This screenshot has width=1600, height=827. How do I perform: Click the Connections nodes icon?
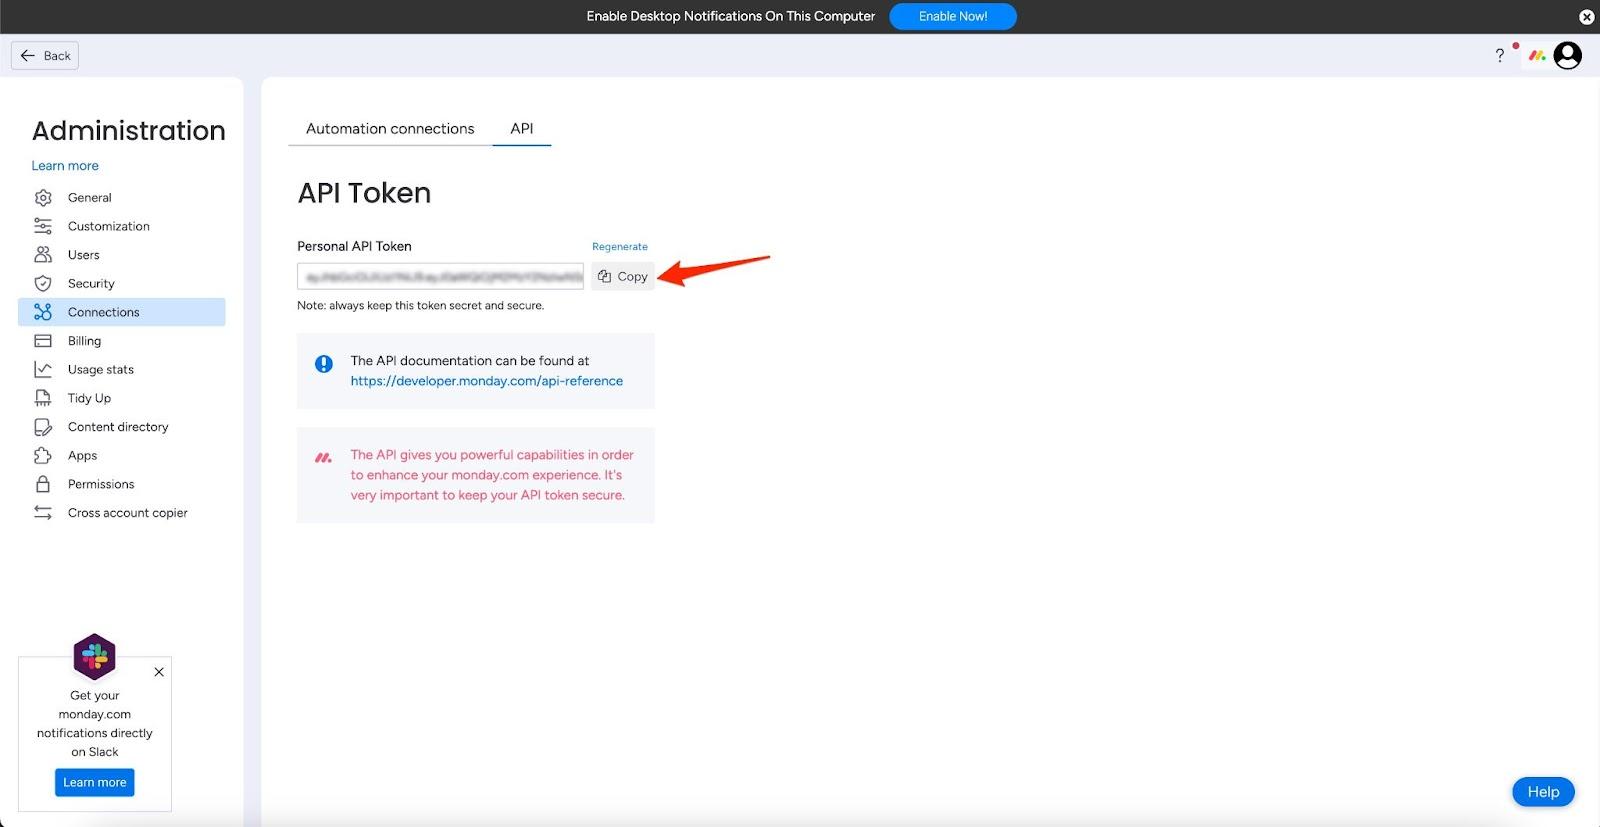click(x=43, y=312)
